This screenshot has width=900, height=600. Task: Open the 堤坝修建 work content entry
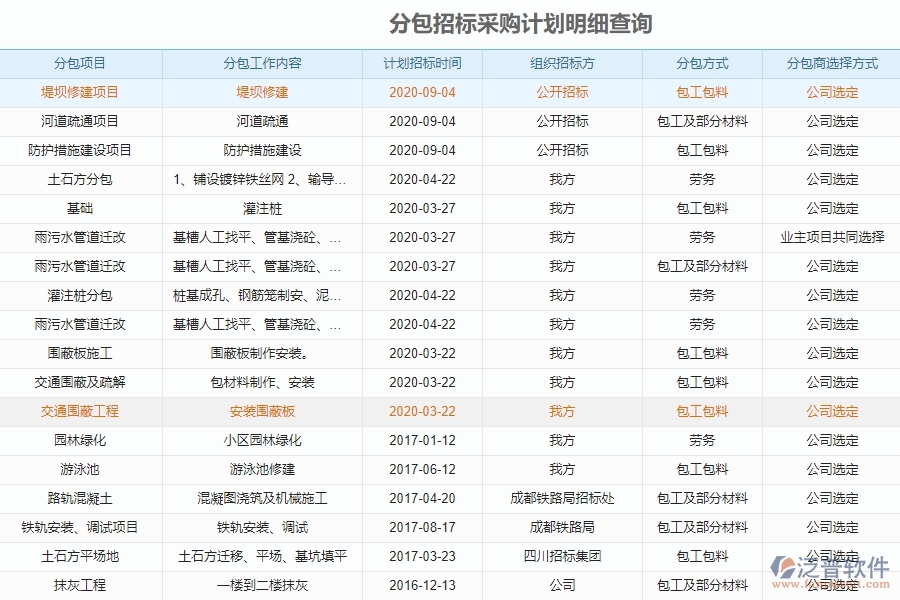(262, 92)
